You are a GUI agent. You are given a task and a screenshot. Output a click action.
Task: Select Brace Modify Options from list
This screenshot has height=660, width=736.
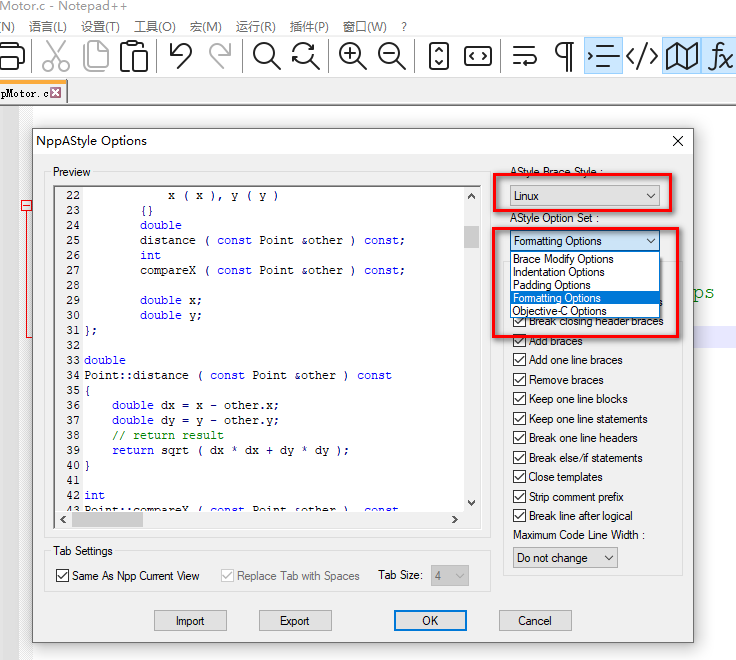coord(585,259)
